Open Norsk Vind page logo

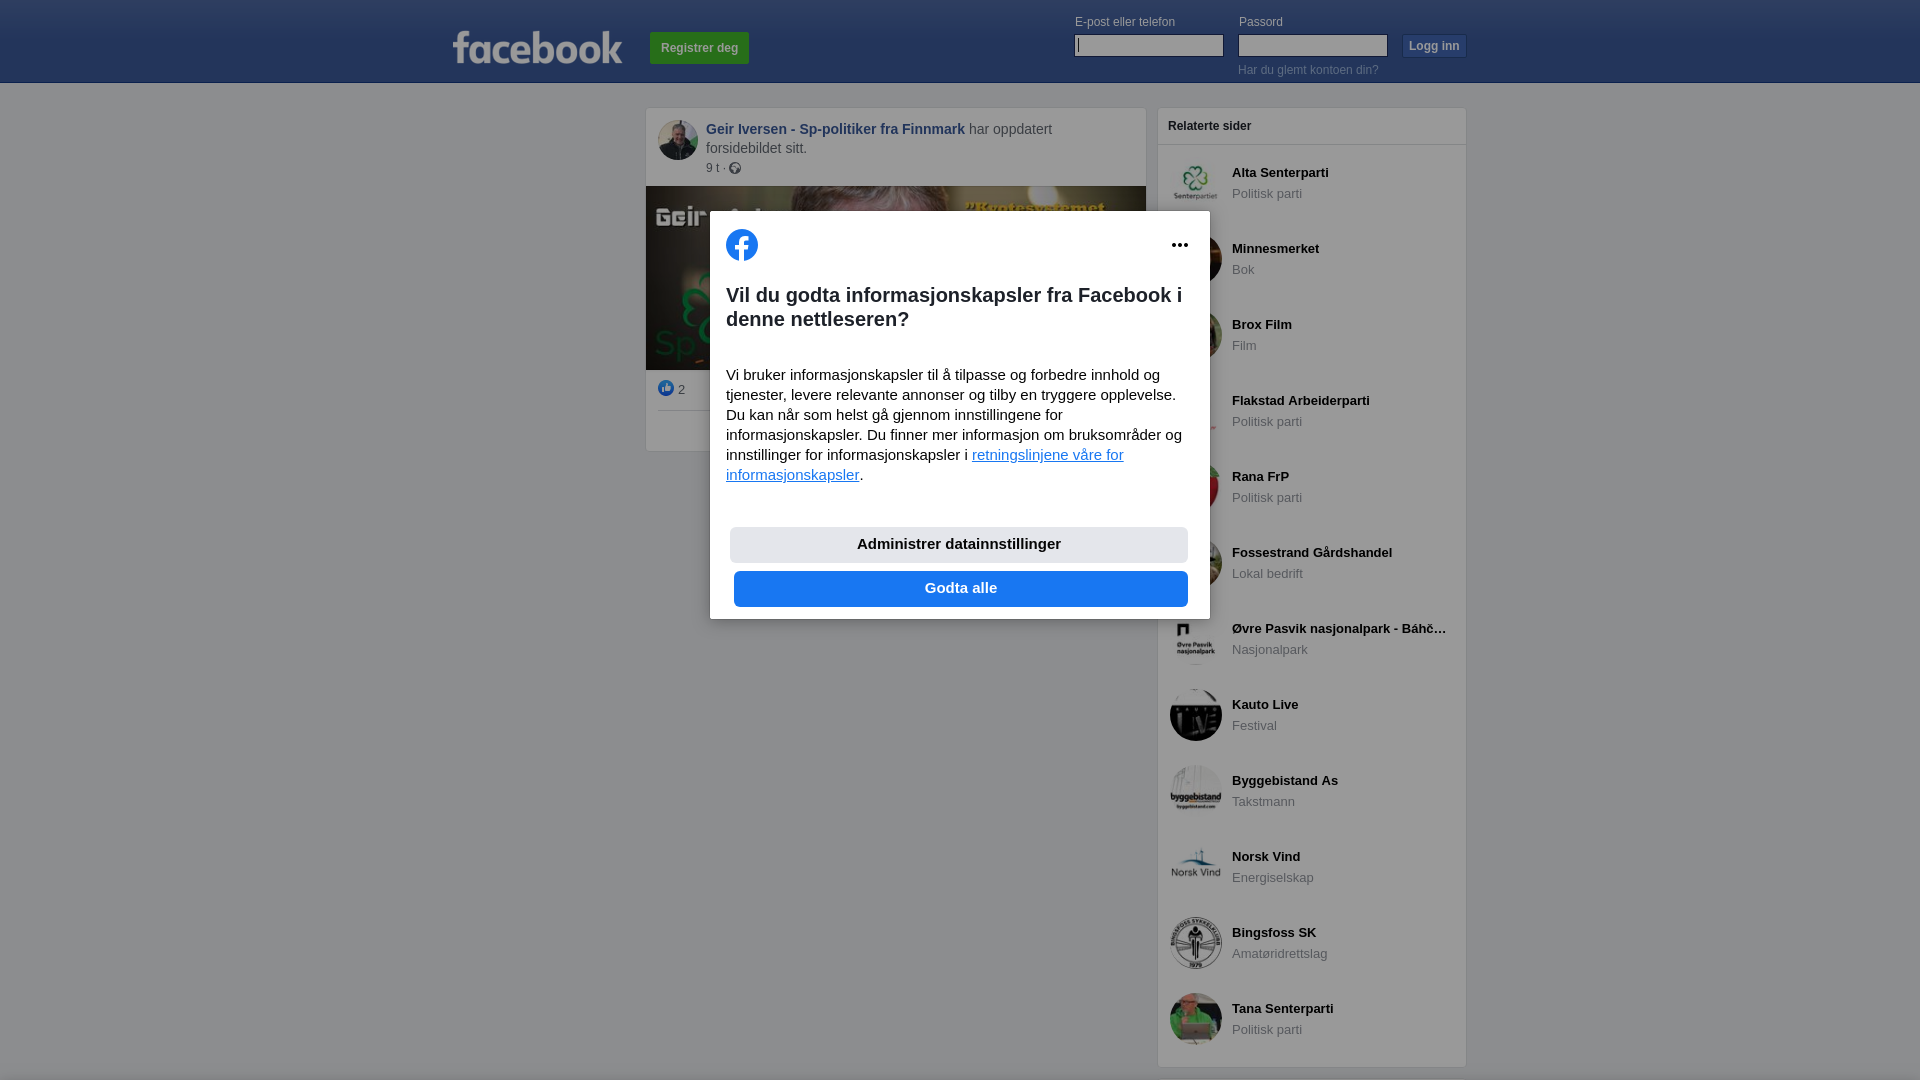tap(1196, 867)
